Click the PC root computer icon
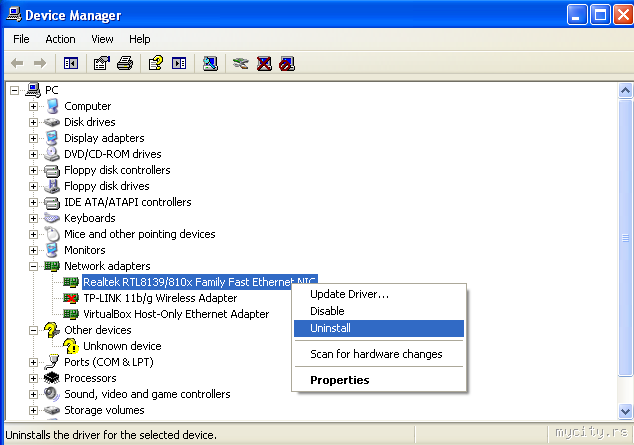This screenshot has height=445, width=634. tap(33, 90)
